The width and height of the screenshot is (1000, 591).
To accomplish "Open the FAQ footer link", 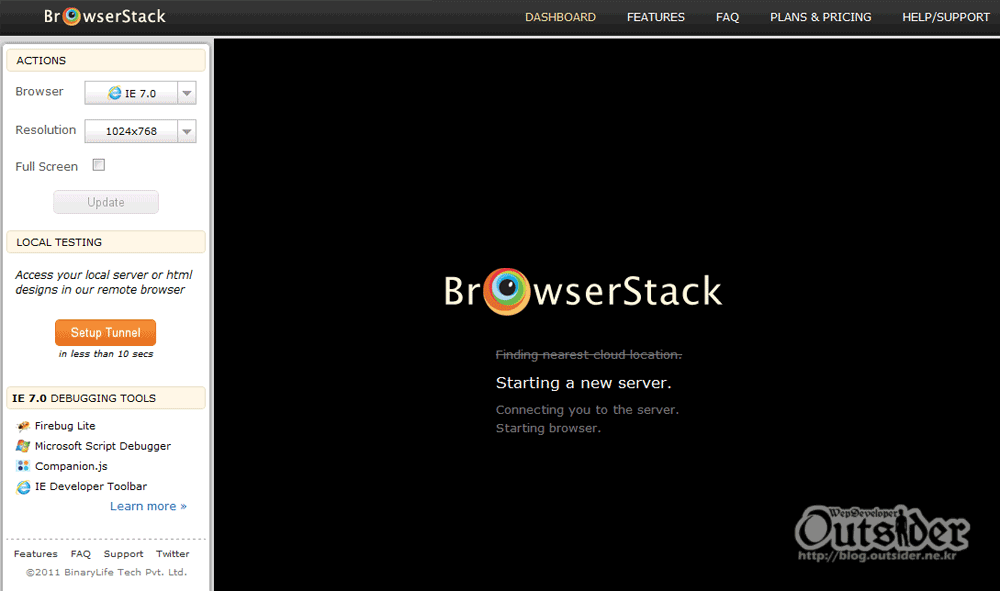I will click(x=81, y=554).
